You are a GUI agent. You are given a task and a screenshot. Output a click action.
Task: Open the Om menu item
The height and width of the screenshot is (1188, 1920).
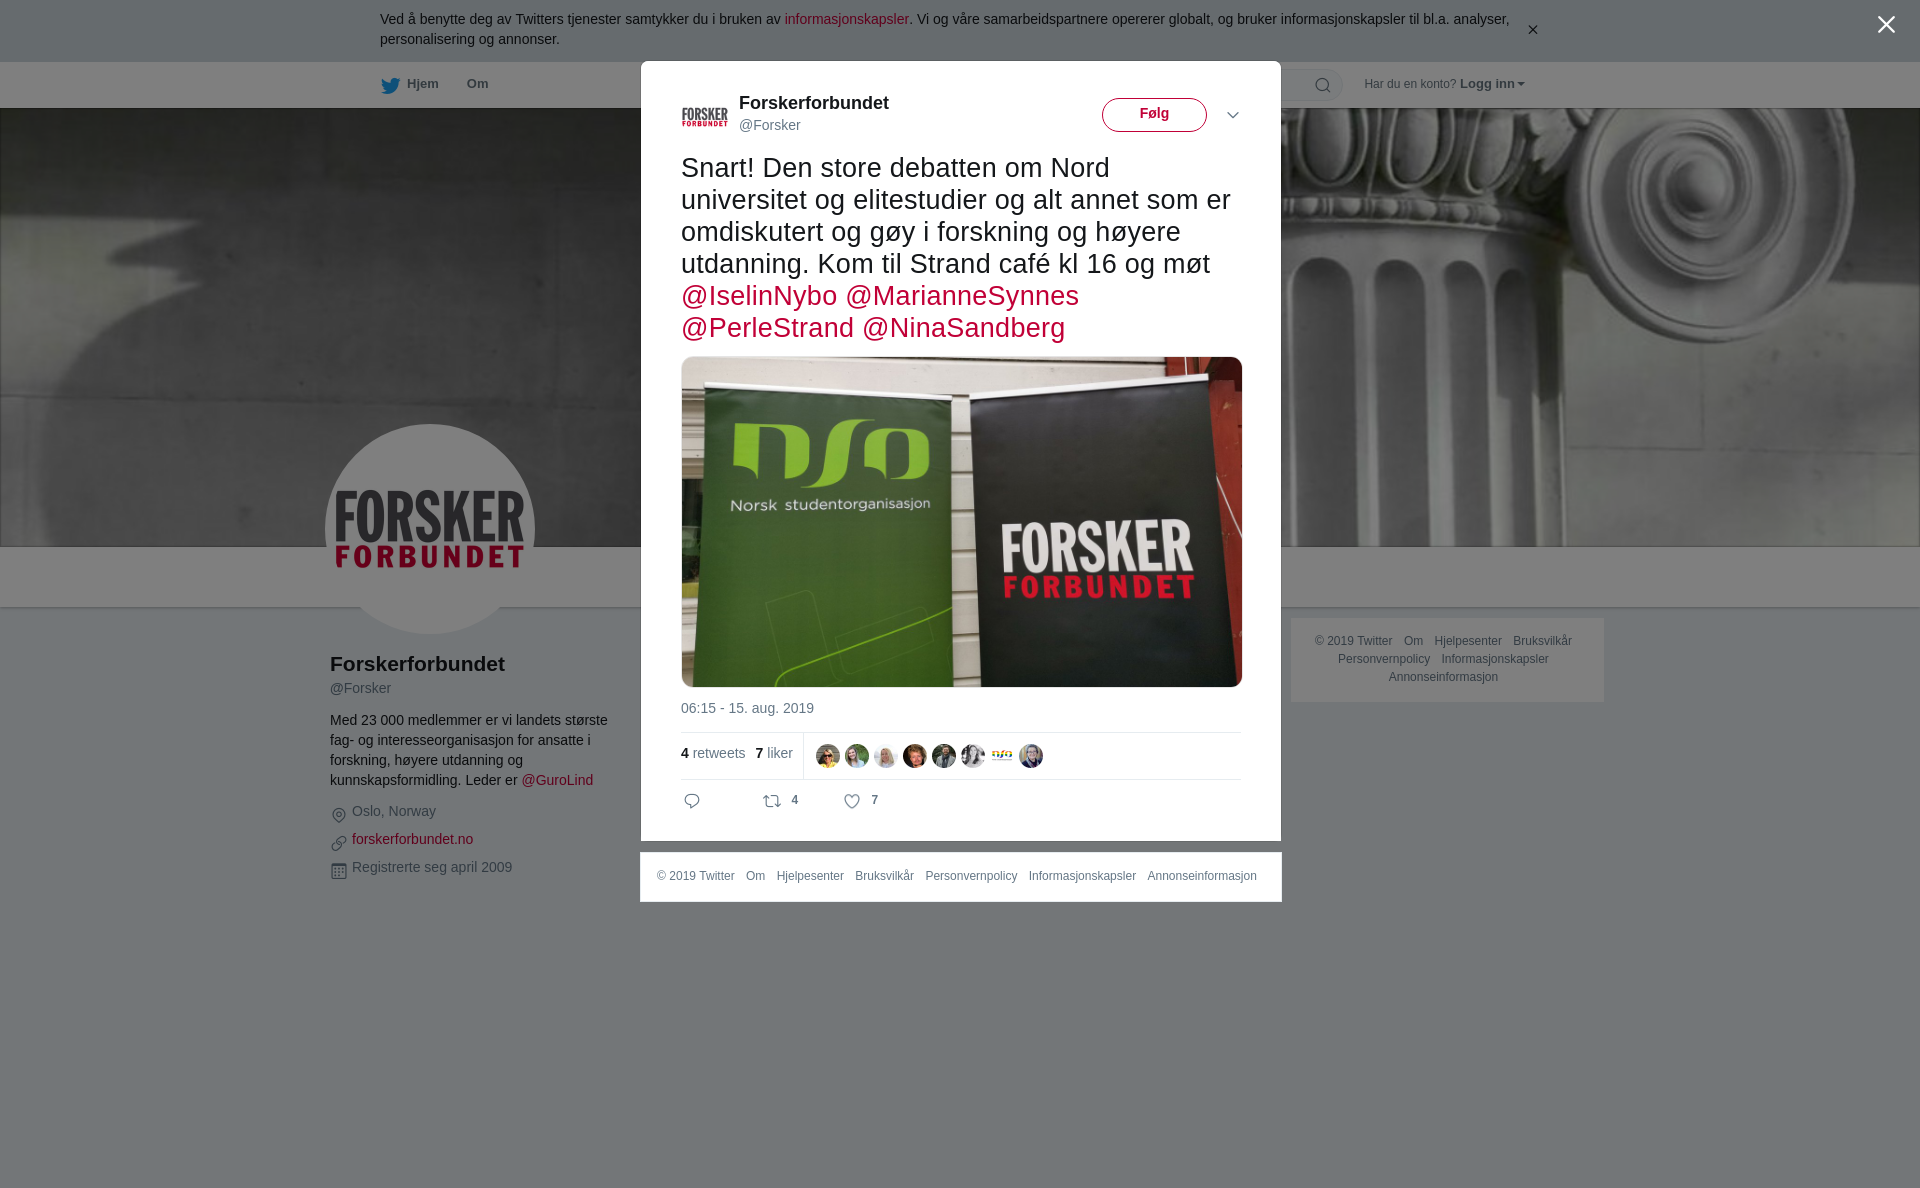point(477,84)
